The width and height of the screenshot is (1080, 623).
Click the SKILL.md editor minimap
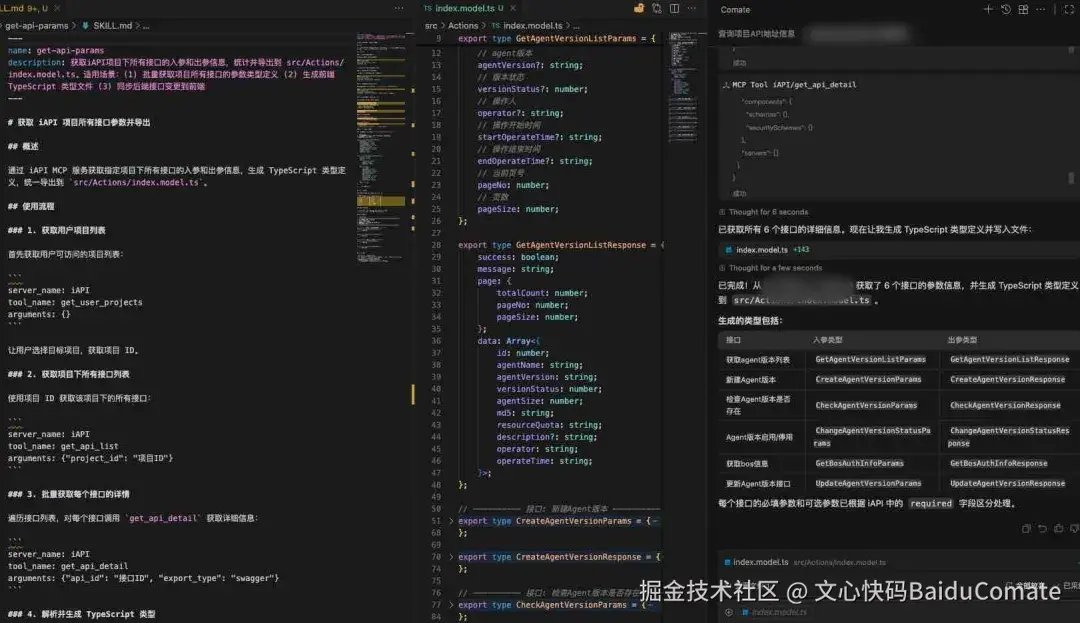click(x=381, y=147)
